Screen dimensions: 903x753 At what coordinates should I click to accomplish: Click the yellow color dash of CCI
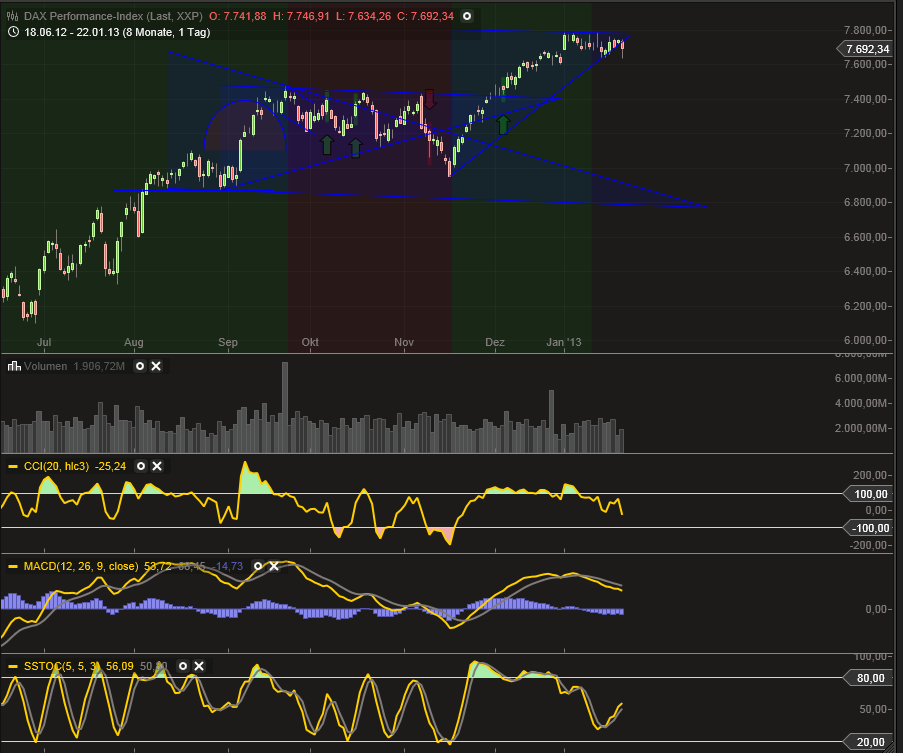coord(13,466)
